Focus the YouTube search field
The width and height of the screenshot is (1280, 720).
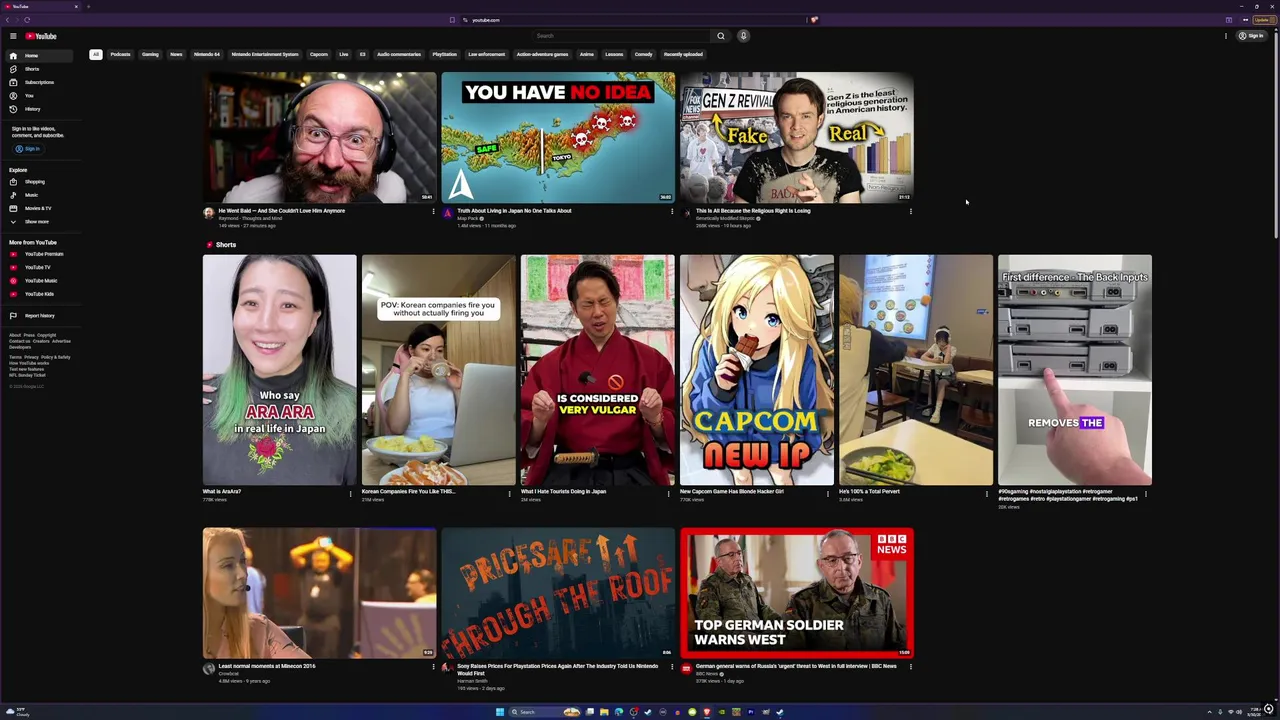tap(622, 36)
